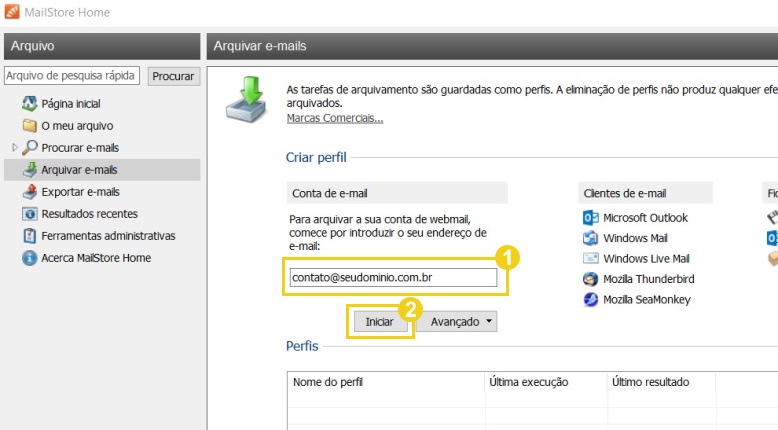The image size is (778, 430).
Task: Click the MailStore Home logo icon
Action: point(11,12)
